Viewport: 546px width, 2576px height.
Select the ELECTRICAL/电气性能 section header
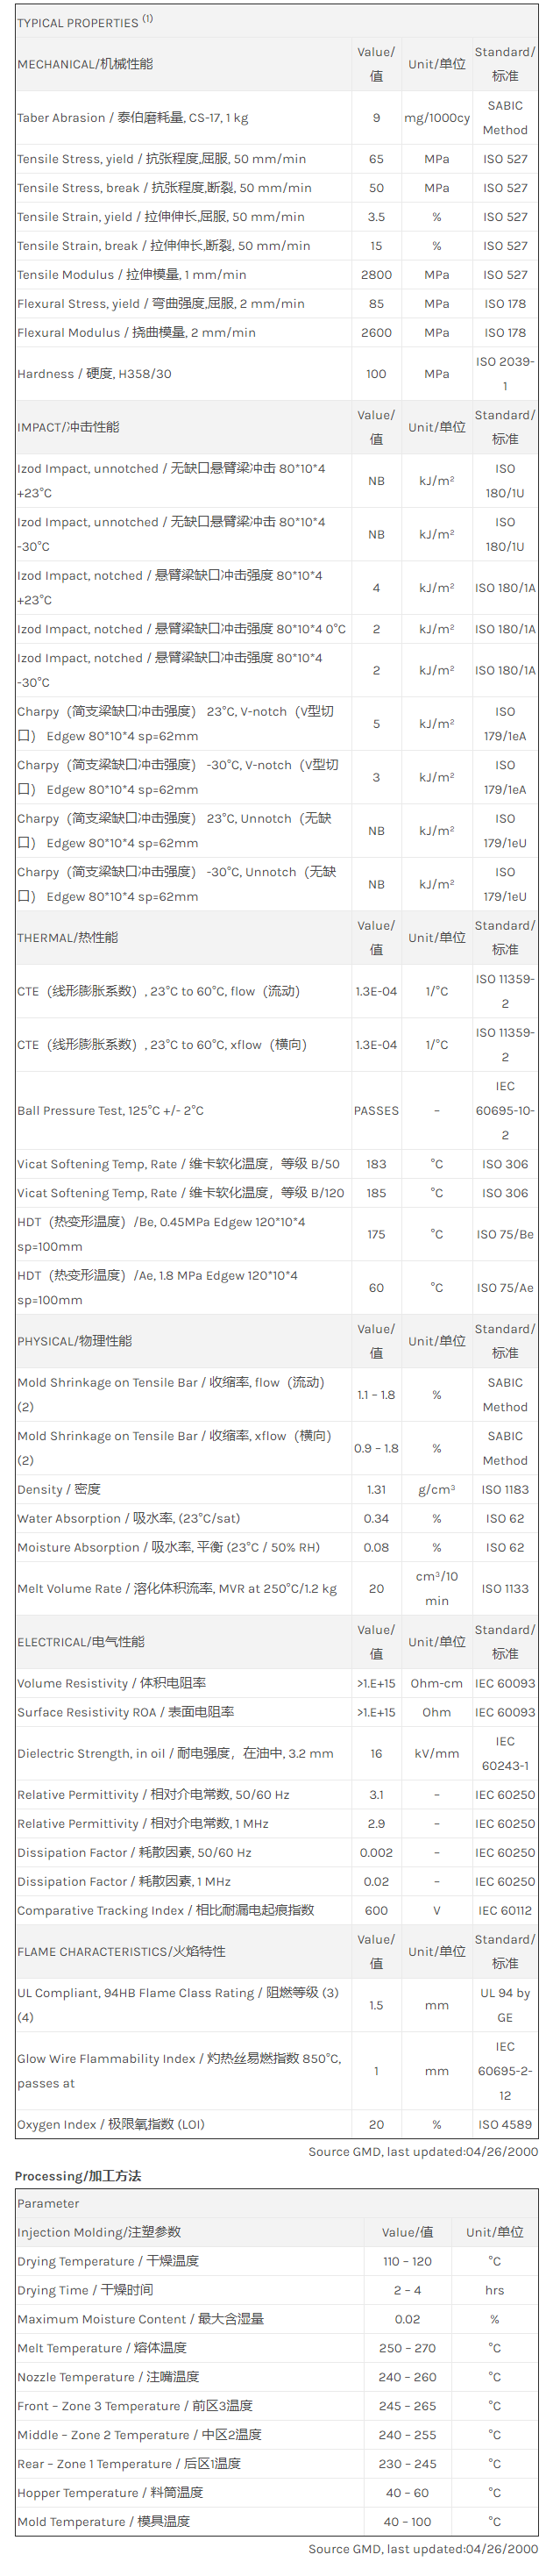click(81, 1642)
